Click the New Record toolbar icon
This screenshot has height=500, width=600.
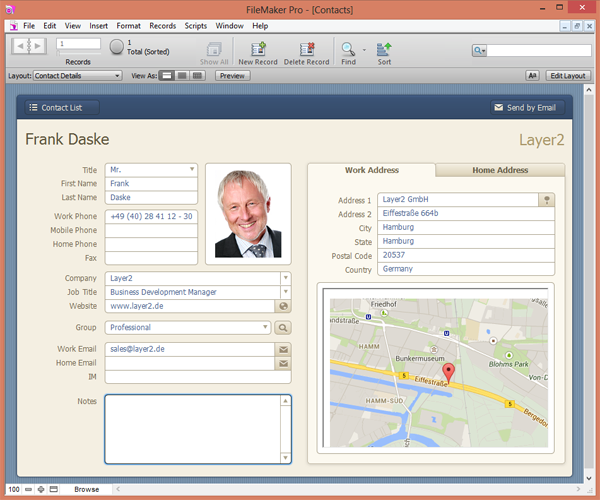pos(257,48)
